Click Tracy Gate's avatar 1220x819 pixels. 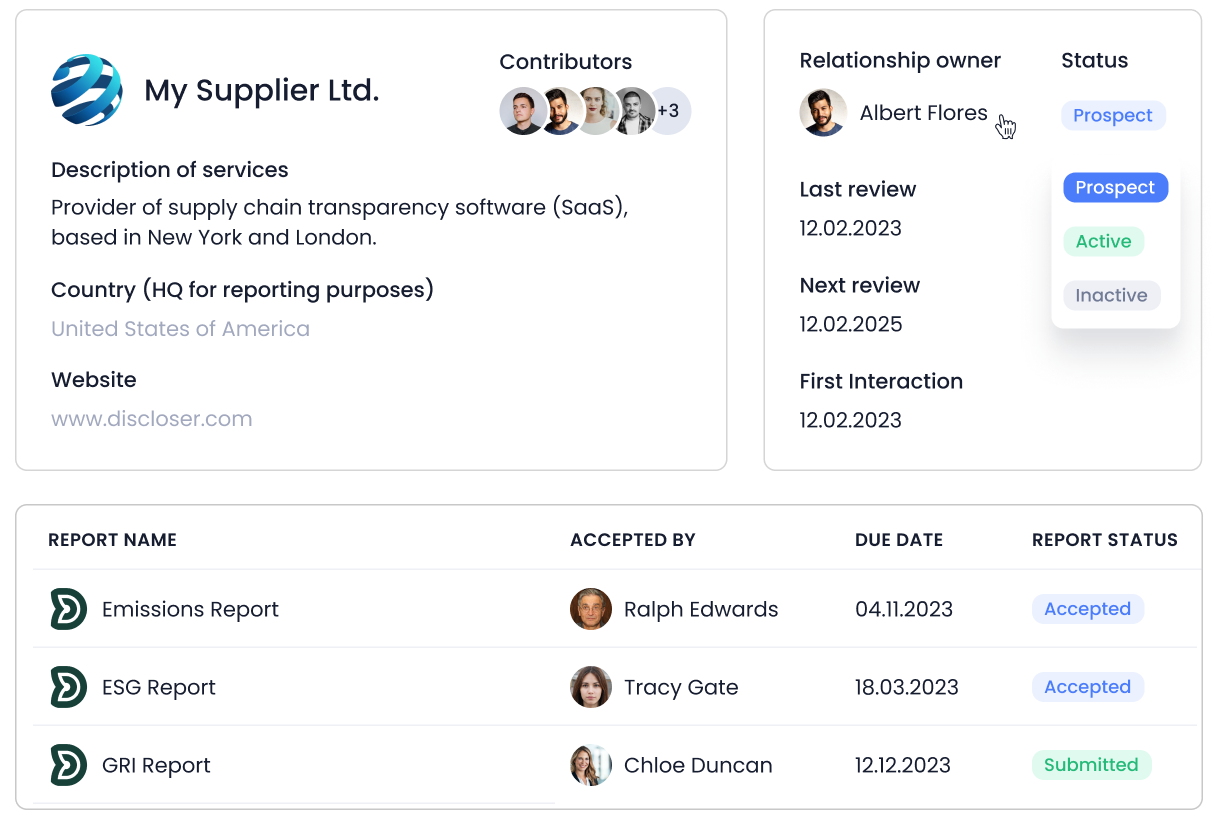591,687
